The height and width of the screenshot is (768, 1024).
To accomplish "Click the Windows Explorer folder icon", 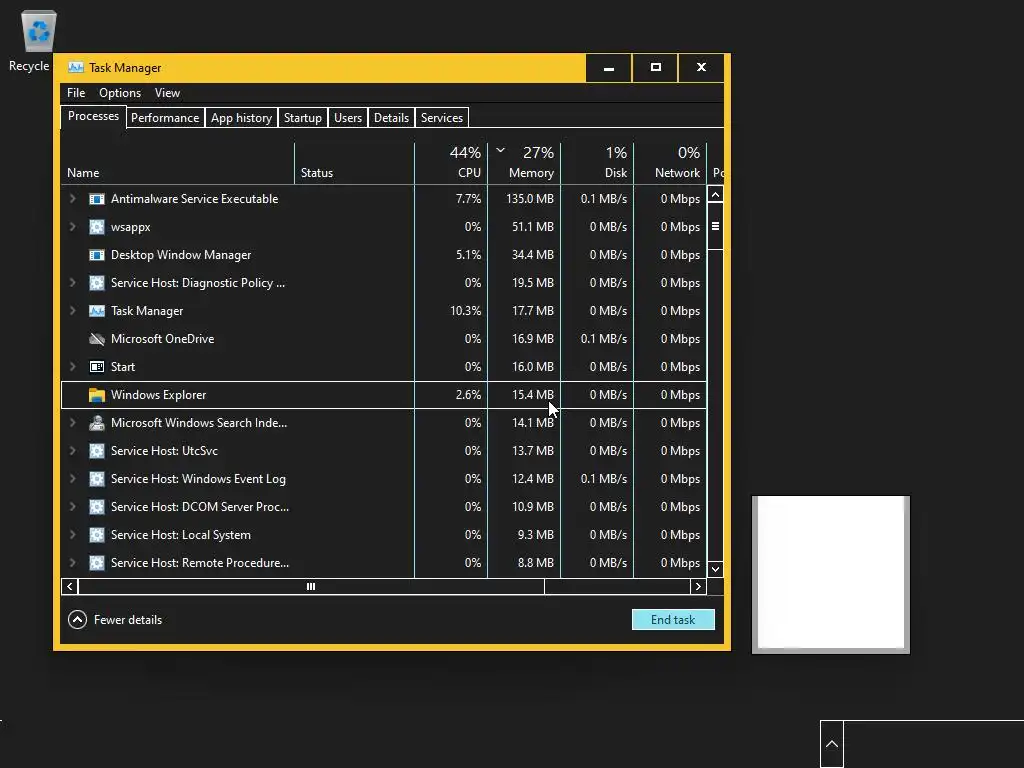I will (97, 394).
